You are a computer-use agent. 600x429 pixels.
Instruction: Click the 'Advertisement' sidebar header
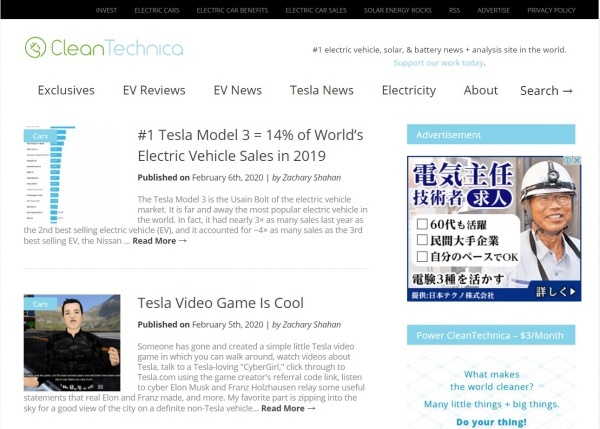click(x=491, y=134)
